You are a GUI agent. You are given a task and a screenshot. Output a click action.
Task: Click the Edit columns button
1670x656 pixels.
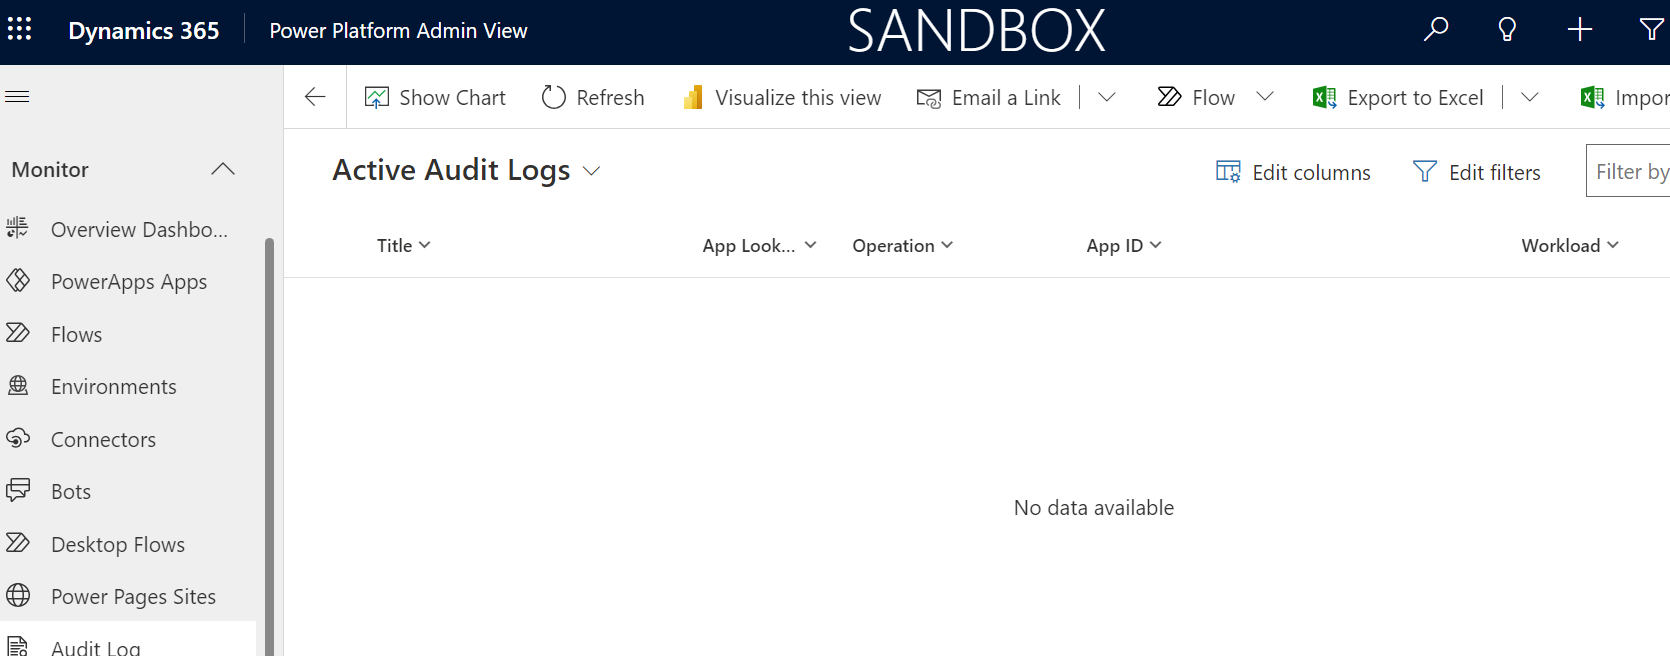point(1293,171)
